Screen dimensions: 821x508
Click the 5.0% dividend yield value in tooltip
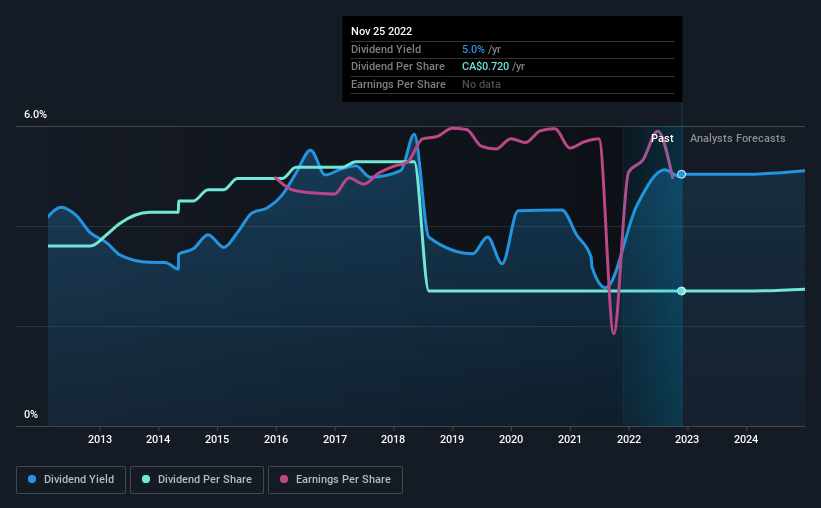tap(473, 49)
